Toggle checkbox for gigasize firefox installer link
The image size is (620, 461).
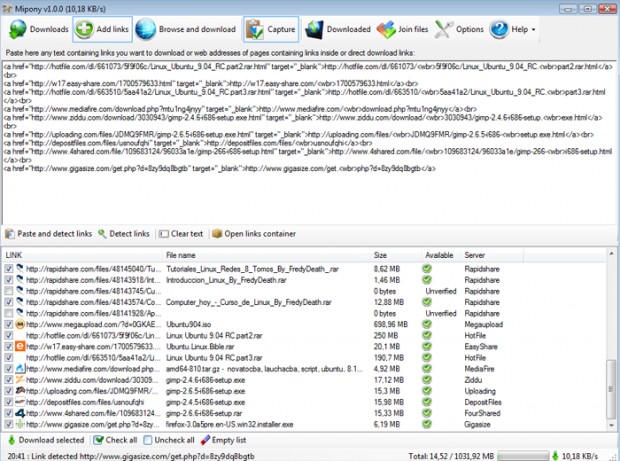coord(8,425)
